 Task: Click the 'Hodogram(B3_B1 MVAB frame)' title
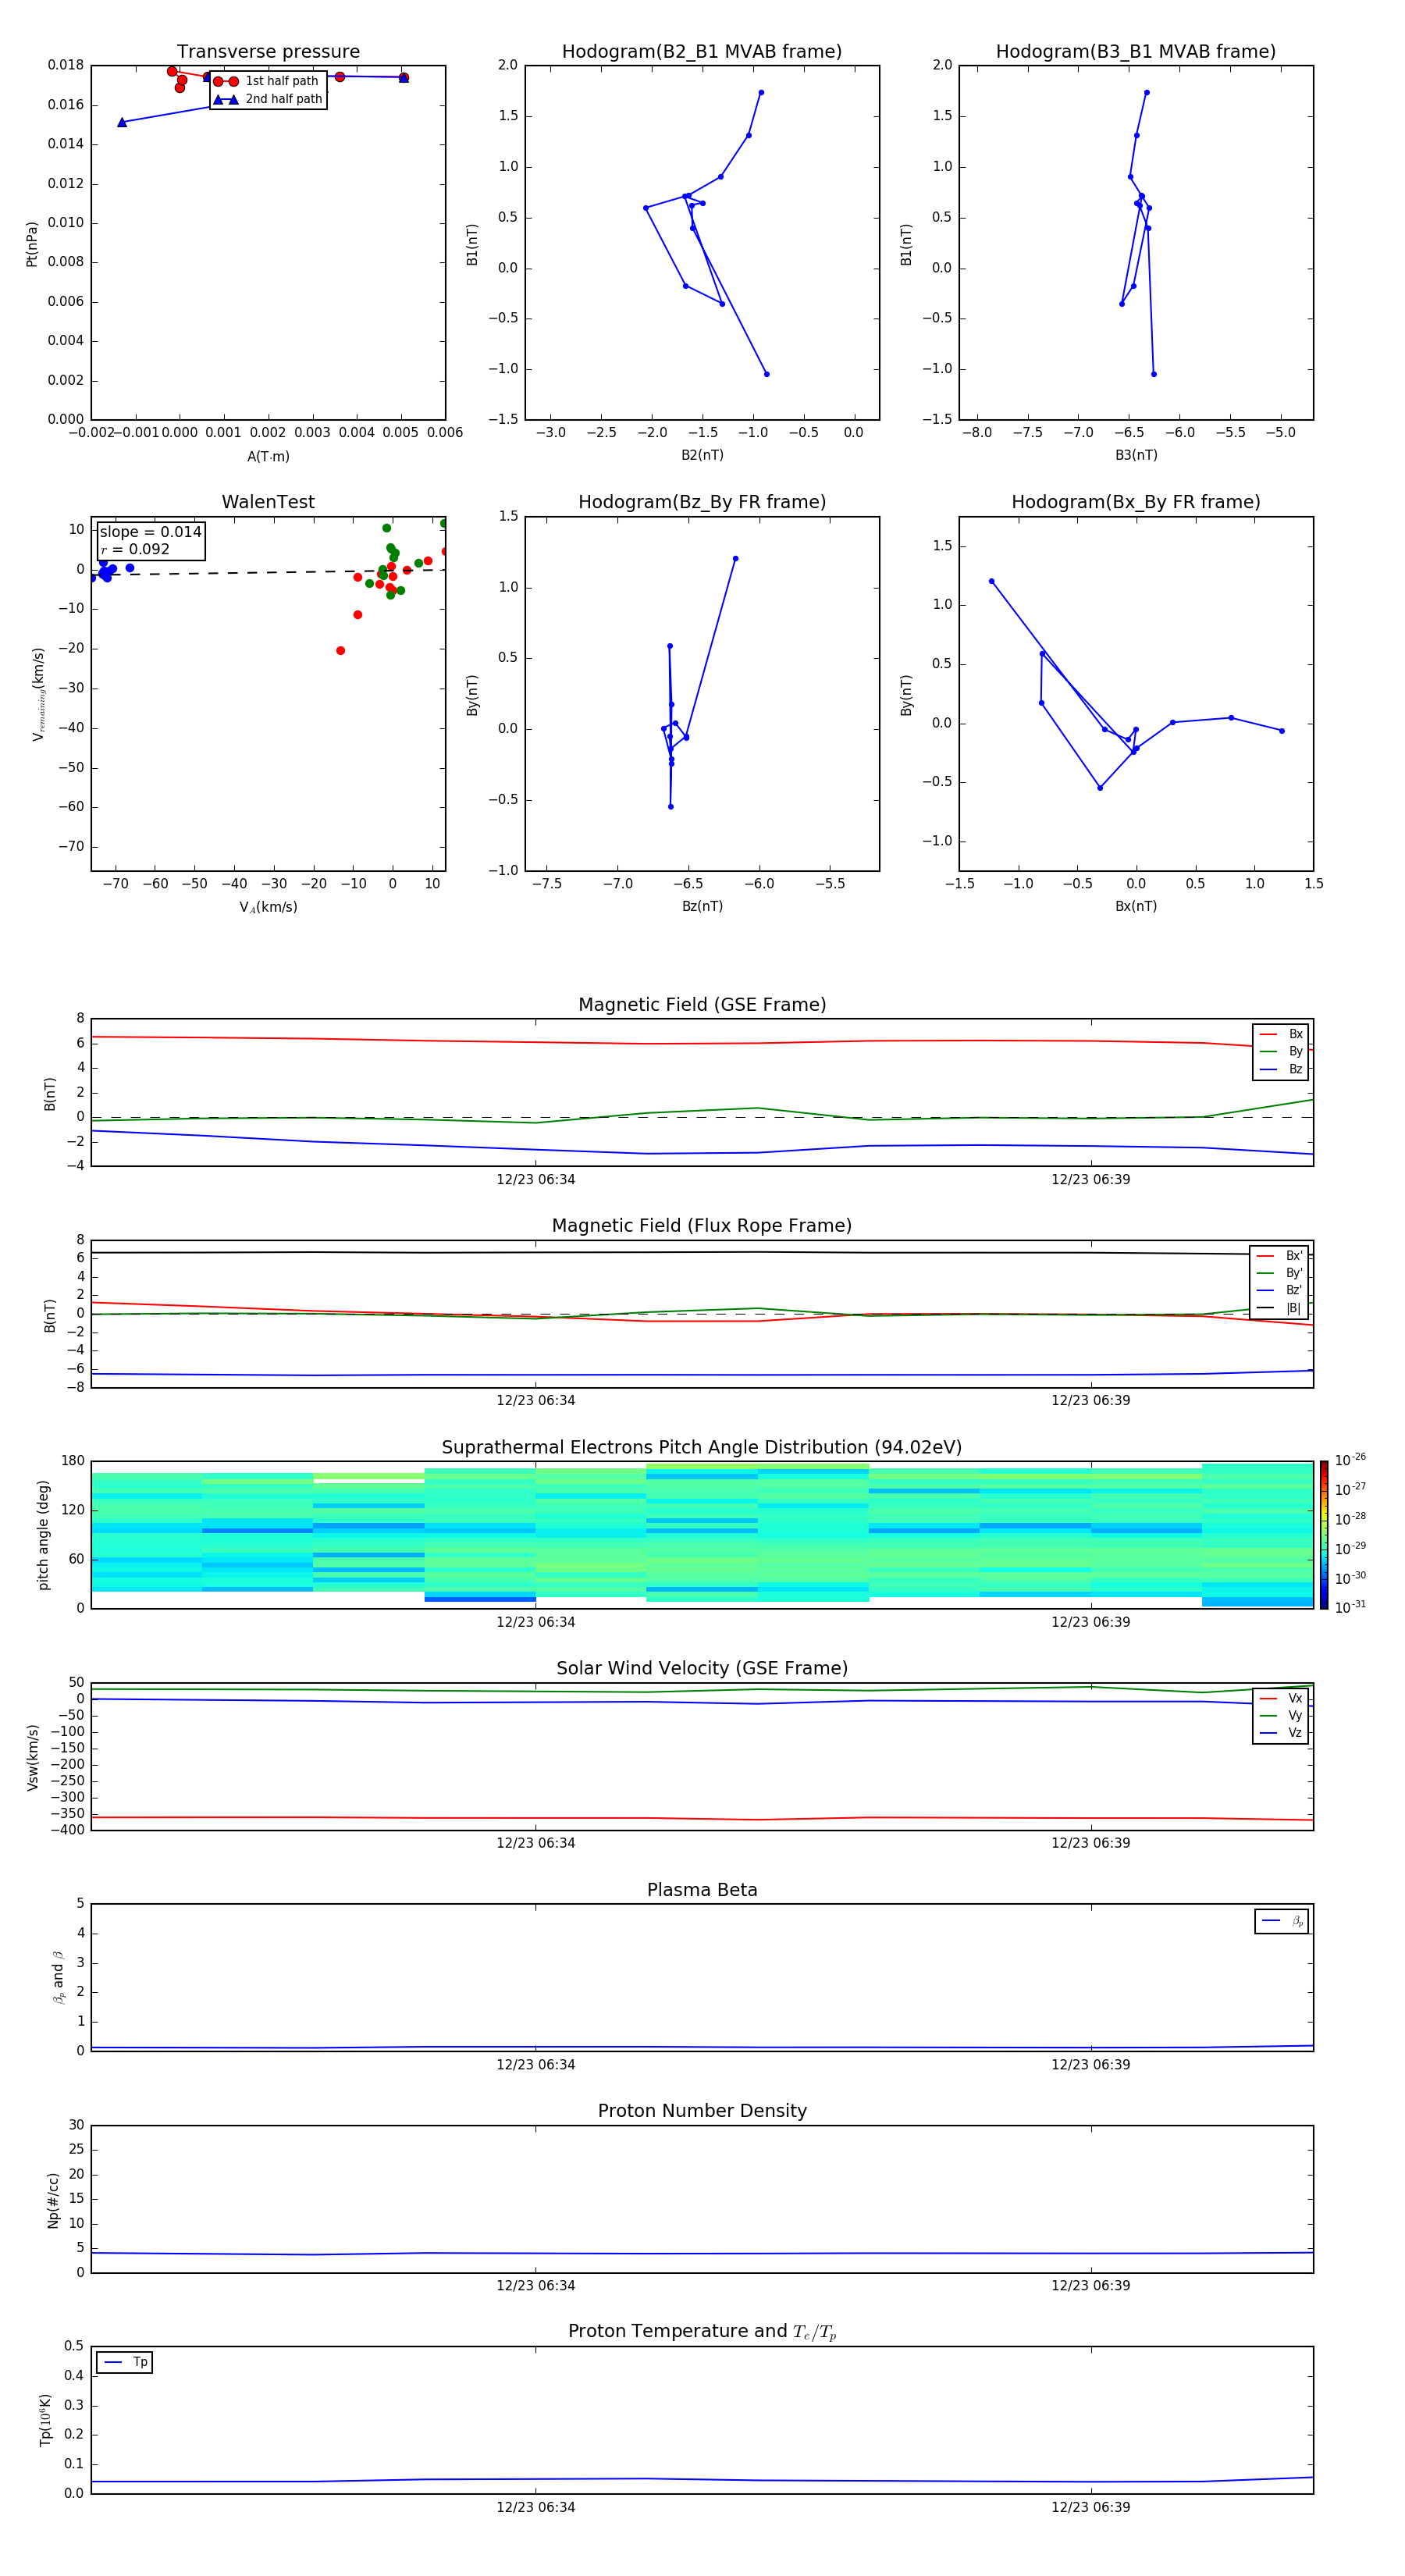pos(1136,52)
